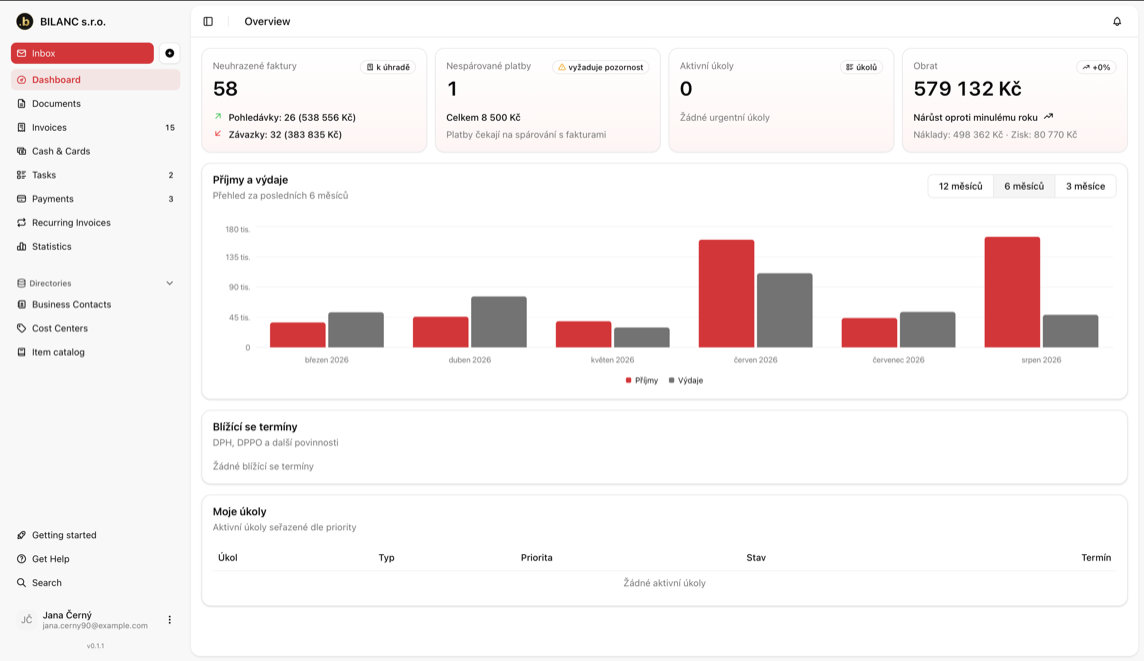This screenshot has width=1144, height=661.
Task: Open the user menu three-dot icon
Action: (169, 620)
